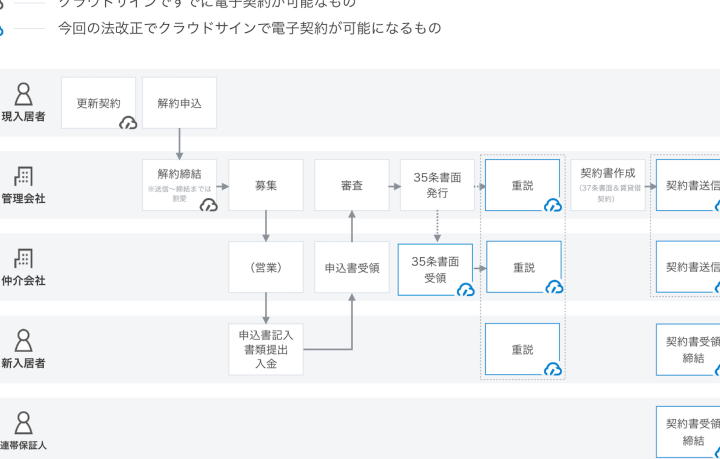
Task: Click the blue cloud icon on 35条書面受領 box
Action: coord(466,290)
